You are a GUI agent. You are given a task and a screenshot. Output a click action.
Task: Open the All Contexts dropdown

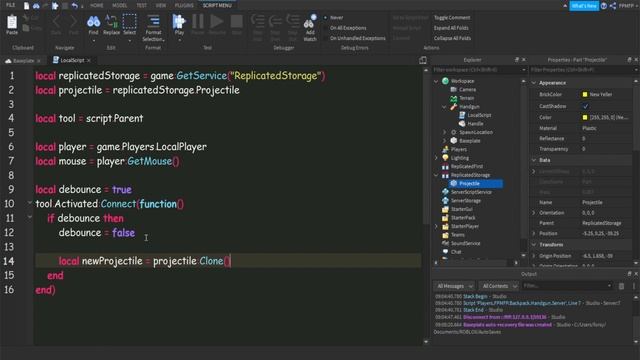tap(499, 286)
